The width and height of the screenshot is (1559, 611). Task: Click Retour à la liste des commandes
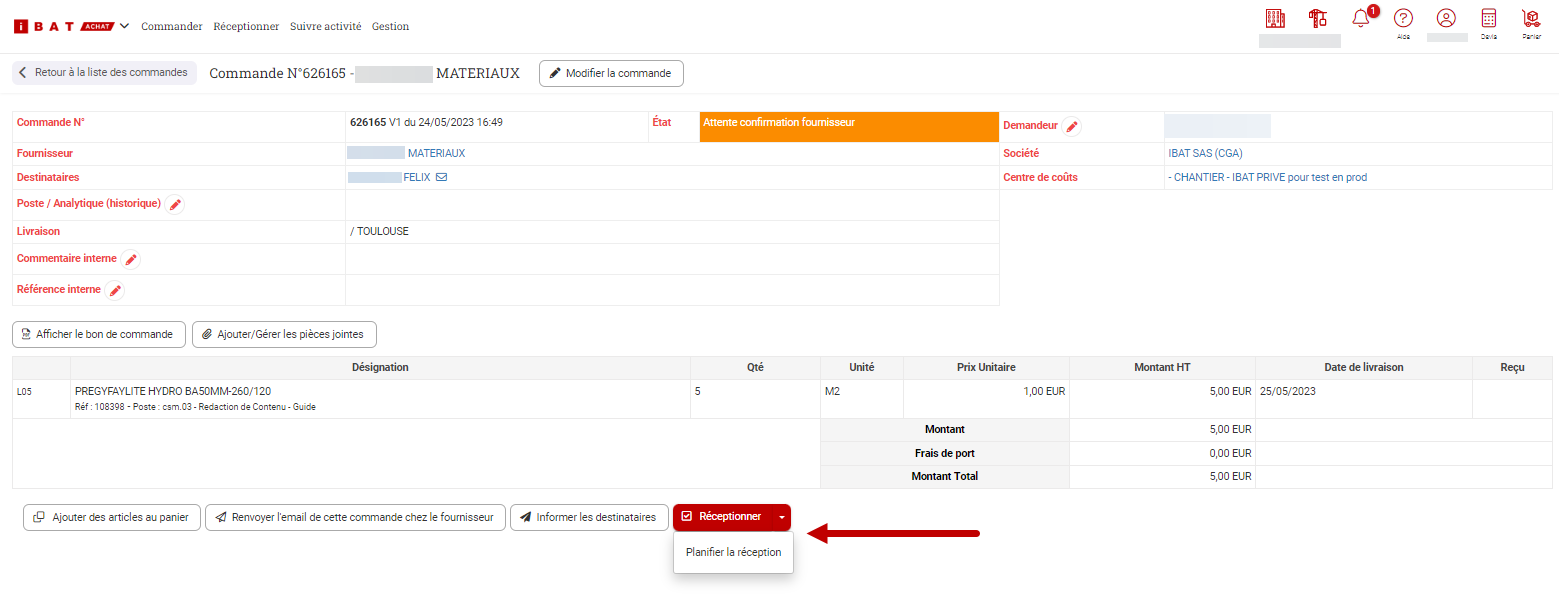(104, 73)
